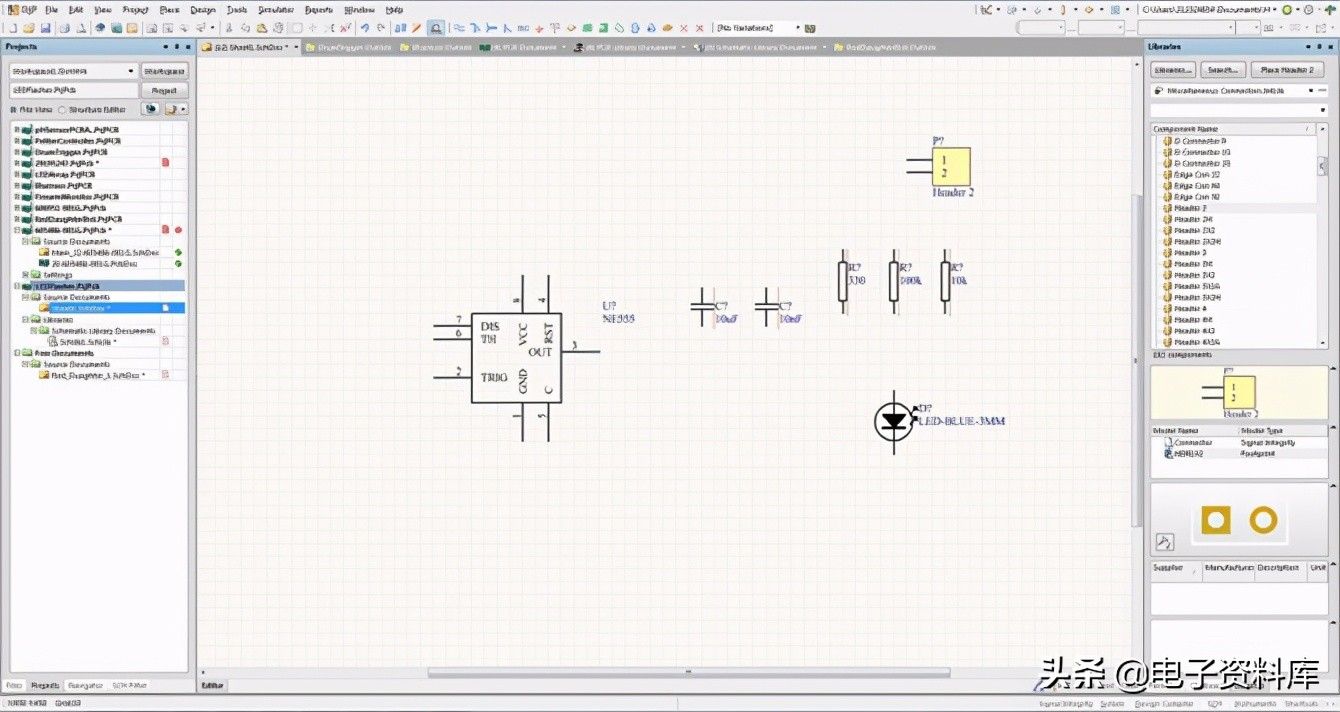Open the Design menu
Image resolution: width=1340 pixels, height=712 pixels.
point(202,8)
